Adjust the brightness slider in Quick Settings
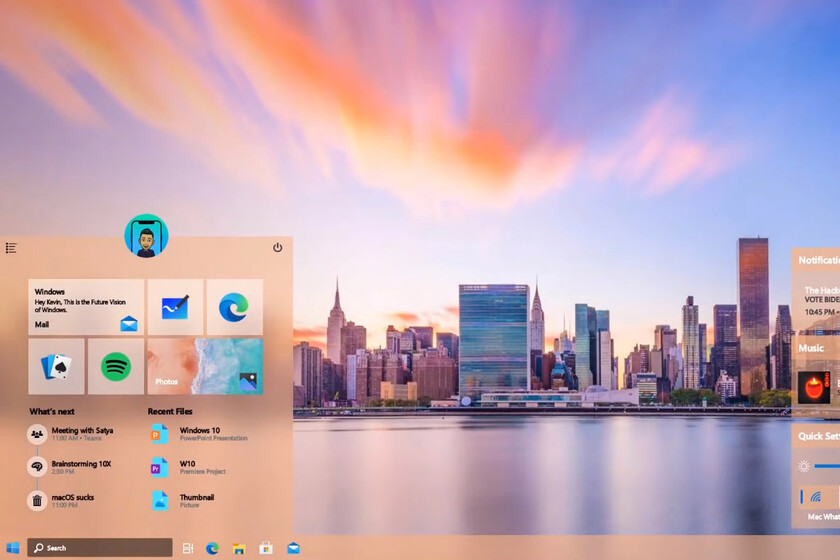 click(826, 466)
